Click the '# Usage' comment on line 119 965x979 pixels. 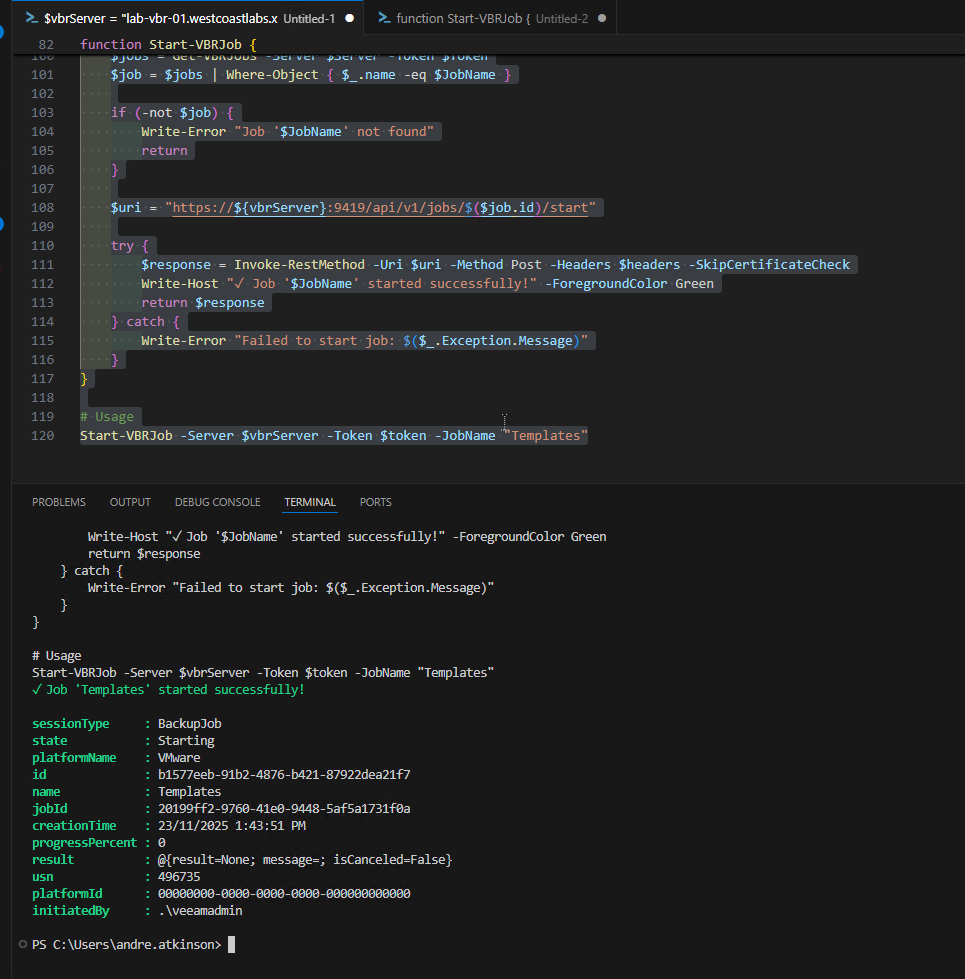(107, 417)
